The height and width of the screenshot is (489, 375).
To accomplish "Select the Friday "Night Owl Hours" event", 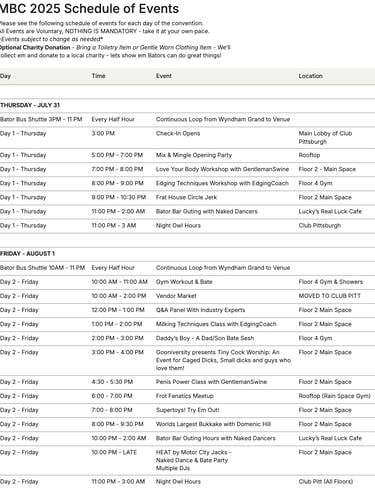I will (178, 481).
